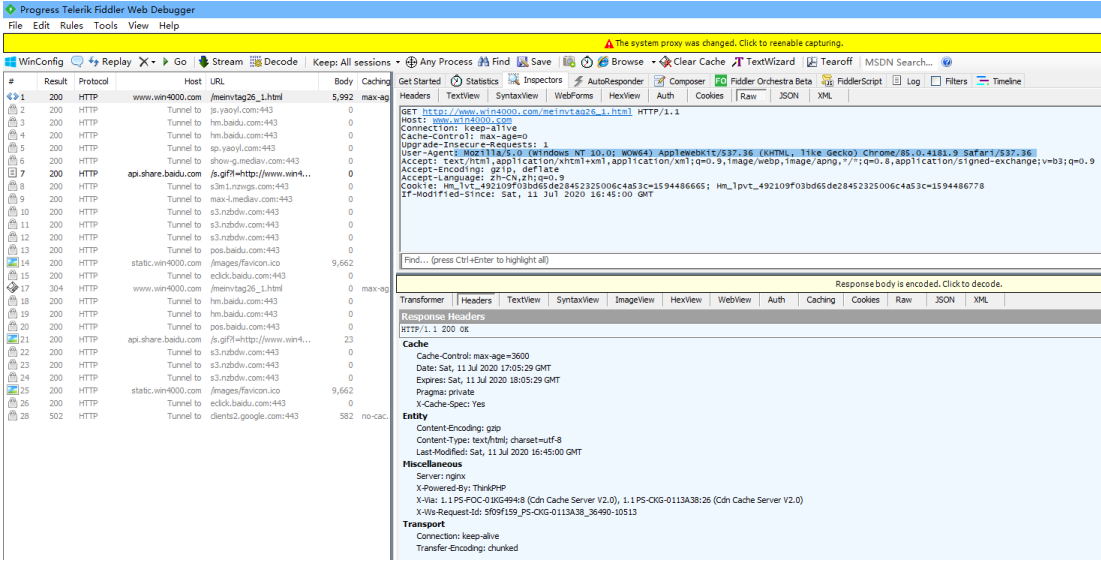Screen dimensions: 1101x577
Task: Click the Cache-Control: max-age=3600 header
Action: (473, 356)
